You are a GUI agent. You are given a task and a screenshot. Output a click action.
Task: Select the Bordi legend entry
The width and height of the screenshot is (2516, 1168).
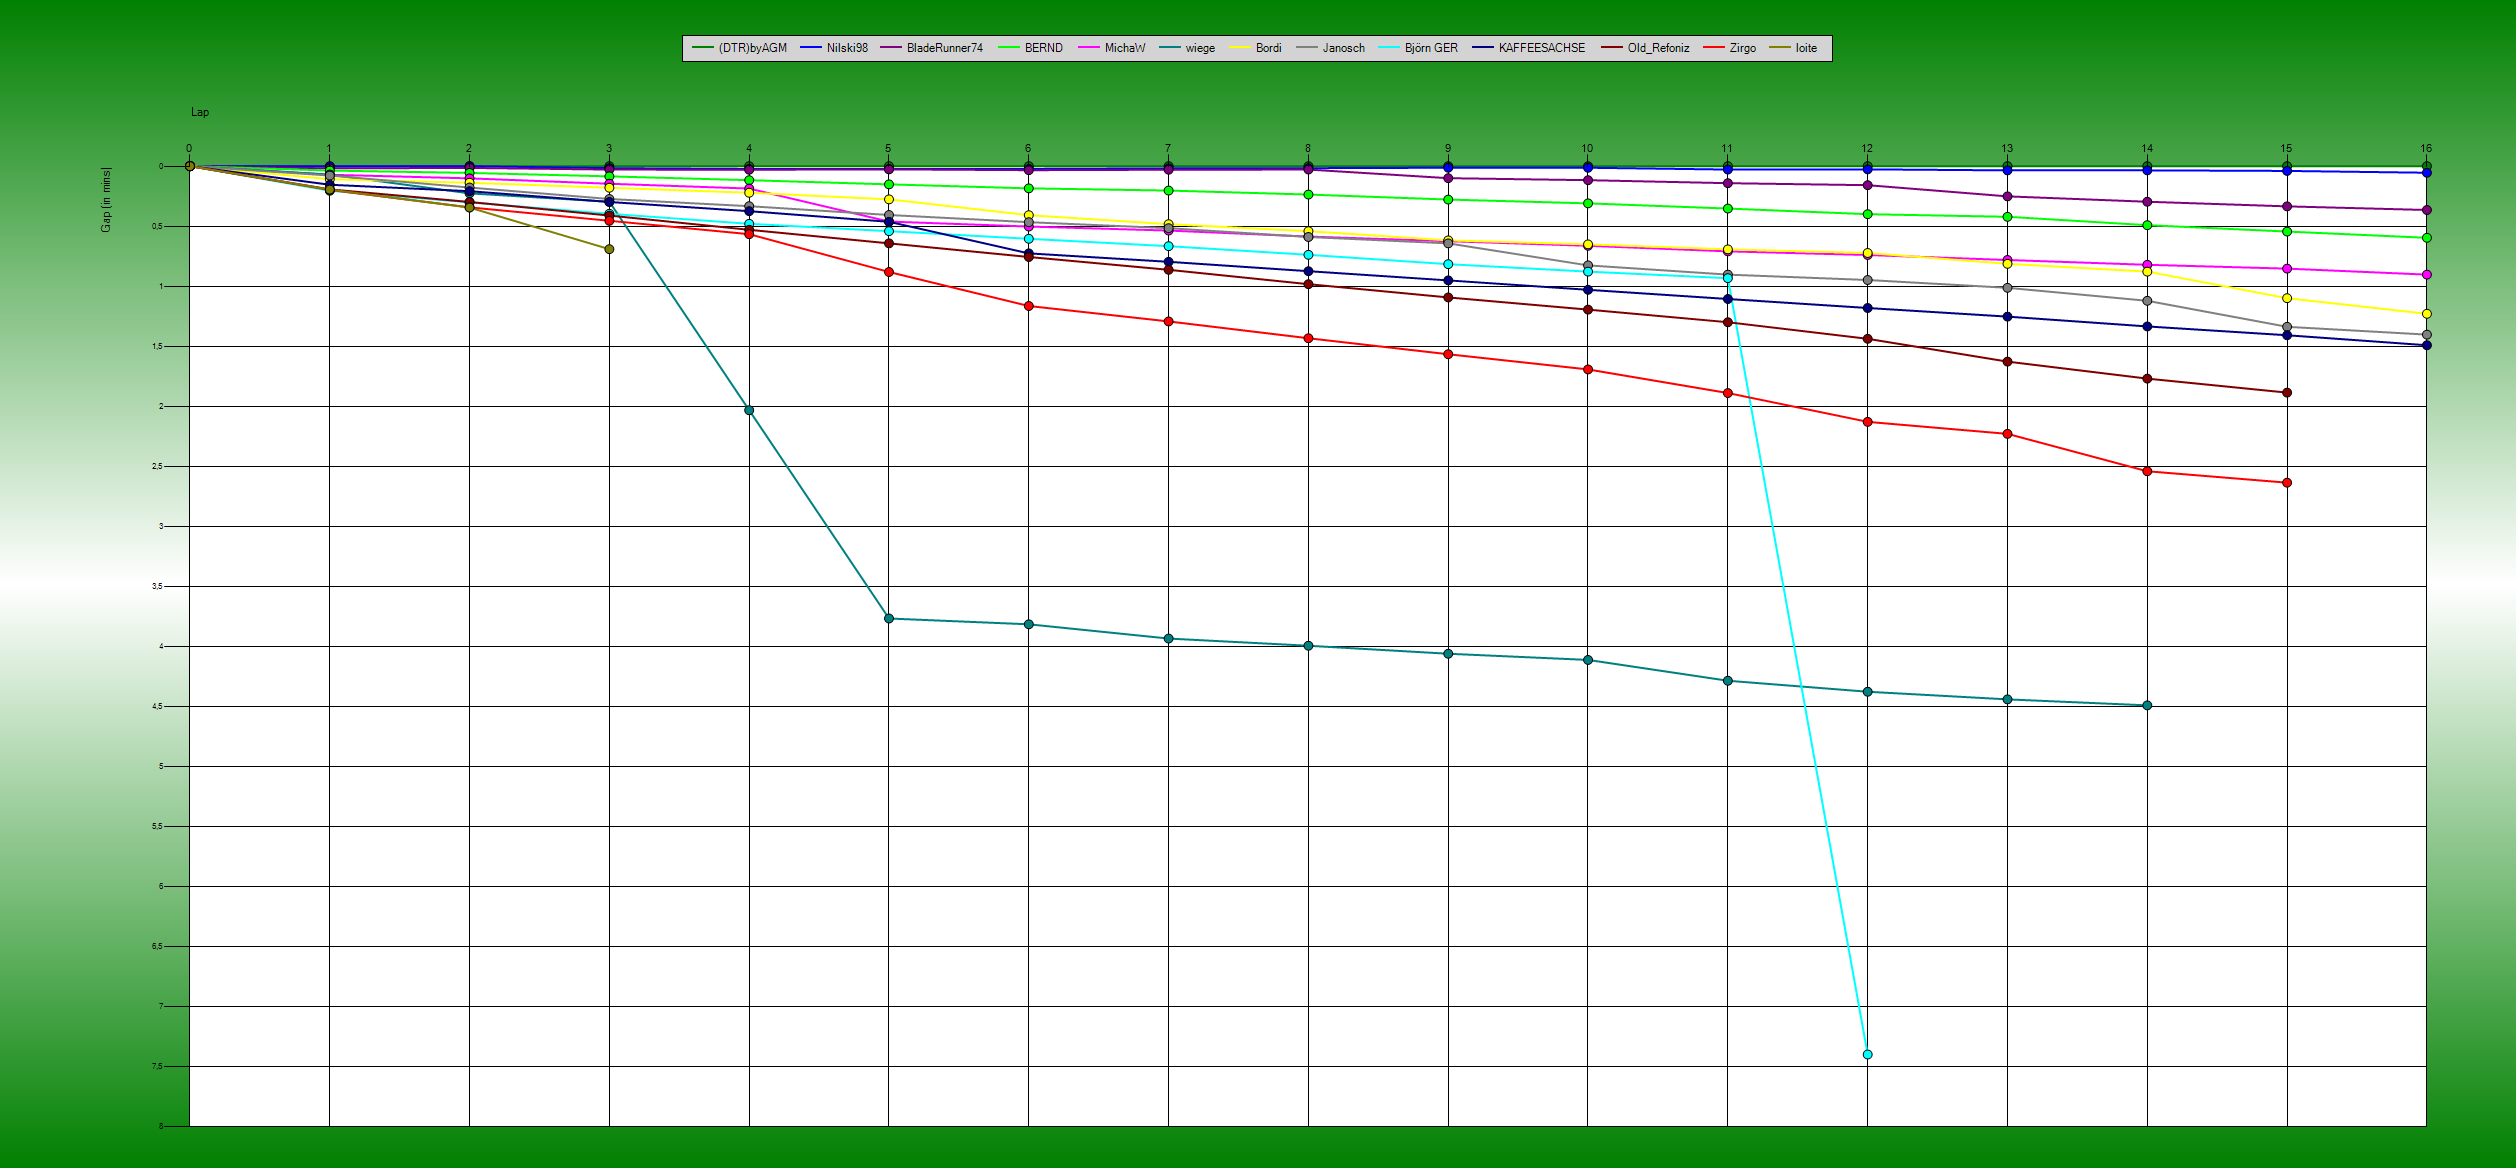[x=1256, y=48]
